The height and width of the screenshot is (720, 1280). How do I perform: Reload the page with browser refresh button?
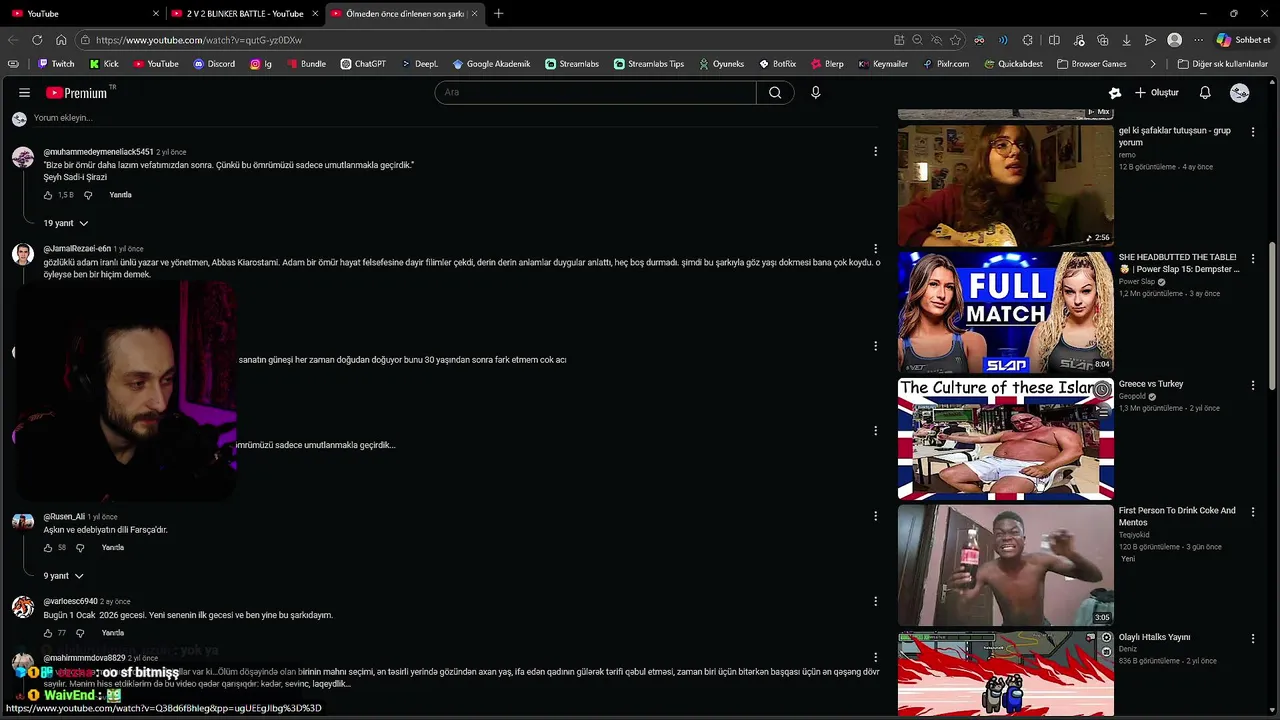point(37,40)
